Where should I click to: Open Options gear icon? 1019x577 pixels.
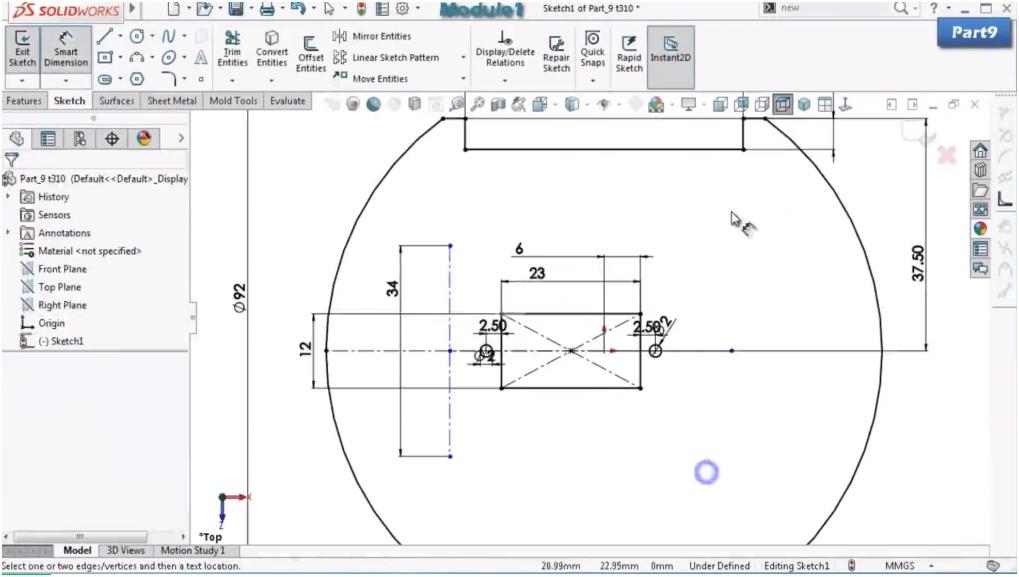point(402,8)
